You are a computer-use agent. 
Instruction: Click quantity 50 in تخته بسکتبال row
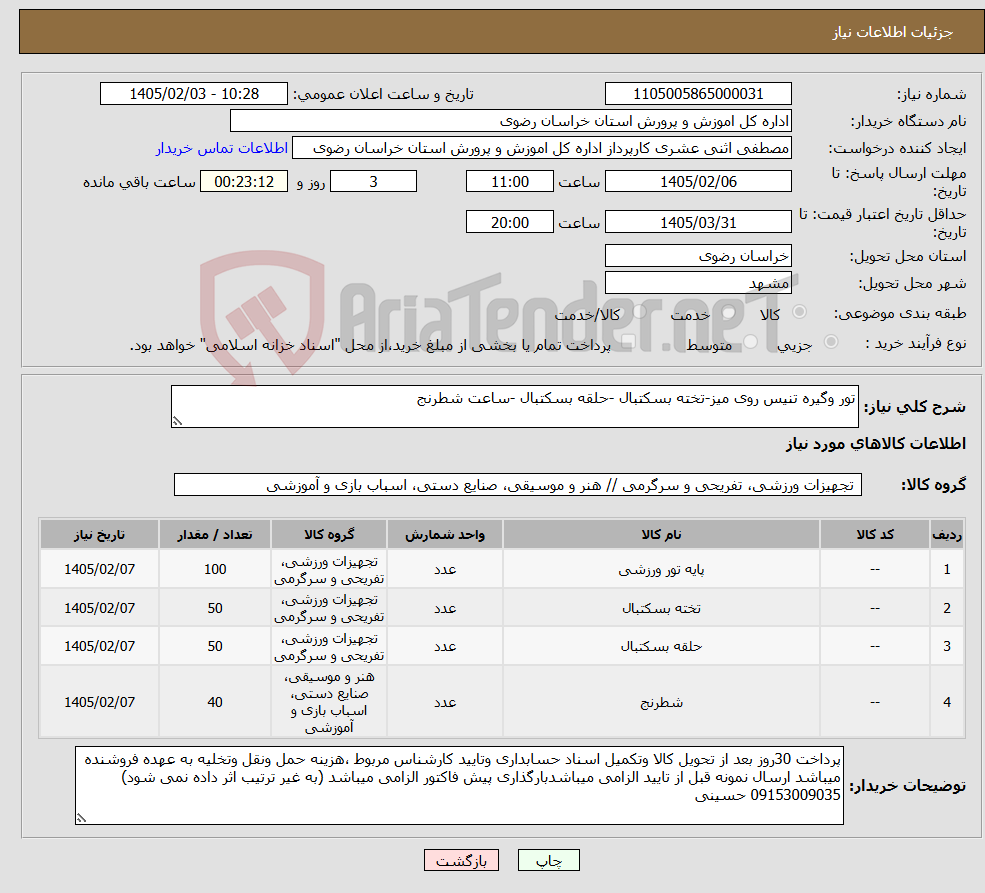[x=215, y=608]
